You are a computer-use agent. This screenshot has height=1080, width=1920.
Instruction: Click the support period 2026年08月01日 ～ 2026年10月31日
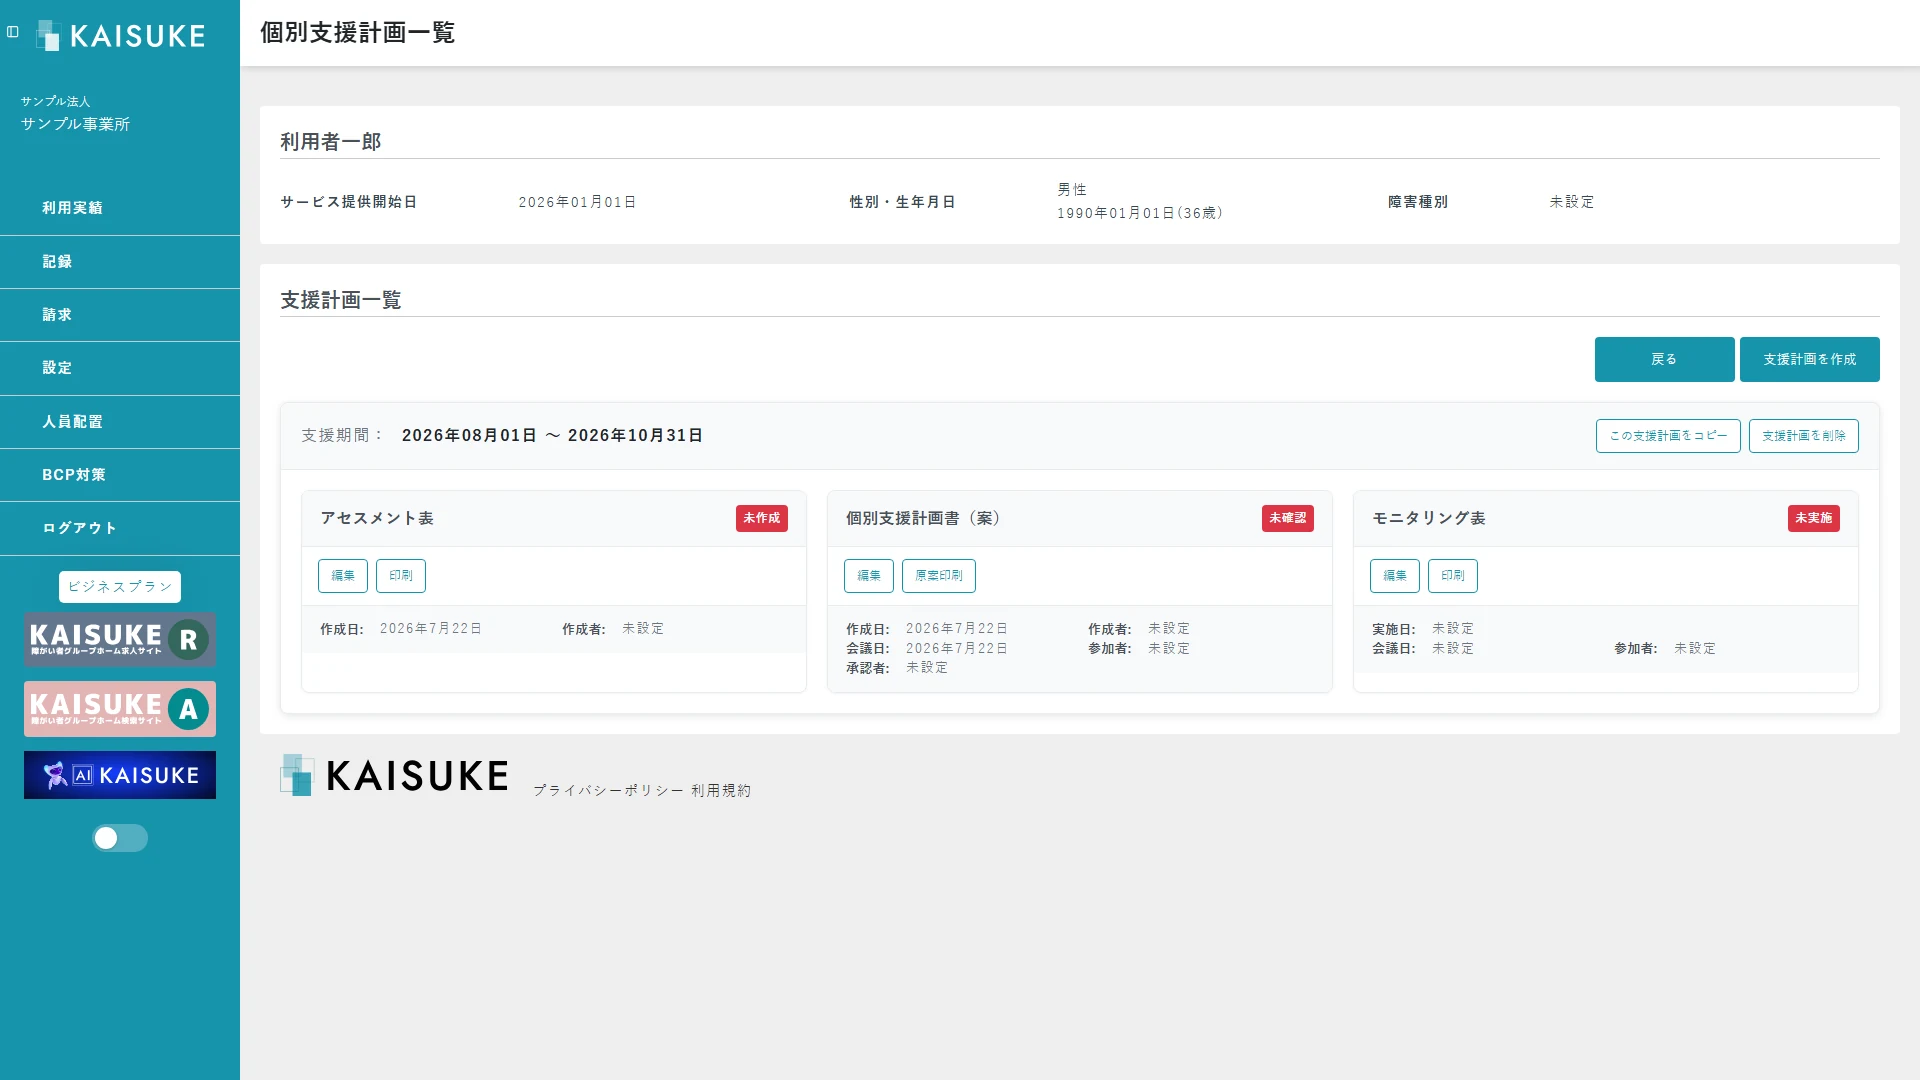click(552, 436)
